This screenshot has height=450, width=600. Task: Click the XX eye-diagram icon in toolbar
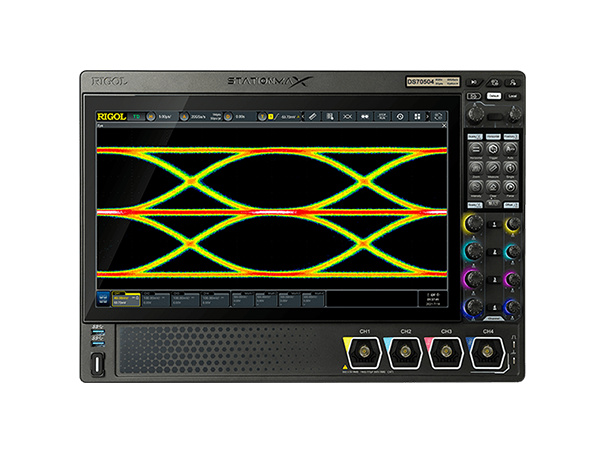tap(347, 117)
